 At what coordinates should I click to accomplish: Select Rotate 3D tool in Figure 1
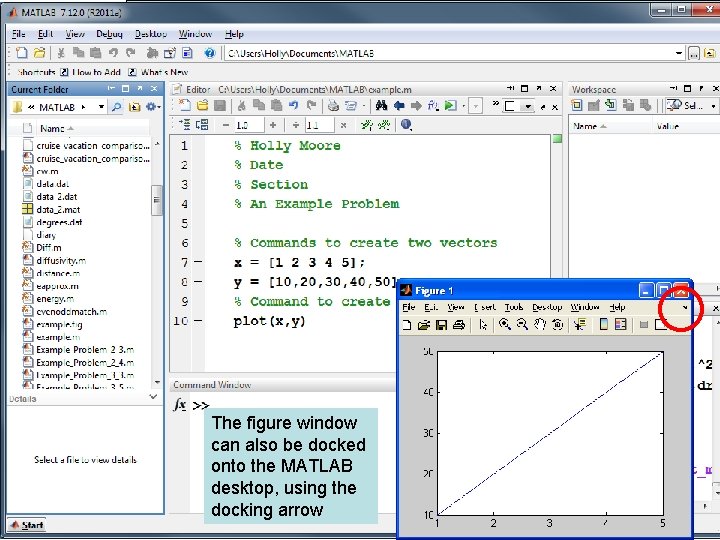(x=557, y=324)
